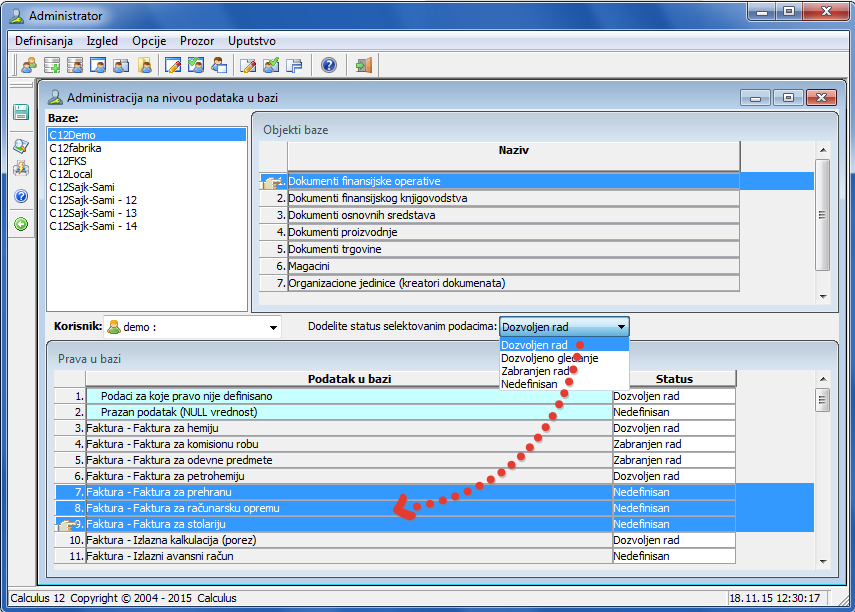Open help from the top toolbar
This screenshot has width=855, height=612.
(x=329, y=66)
